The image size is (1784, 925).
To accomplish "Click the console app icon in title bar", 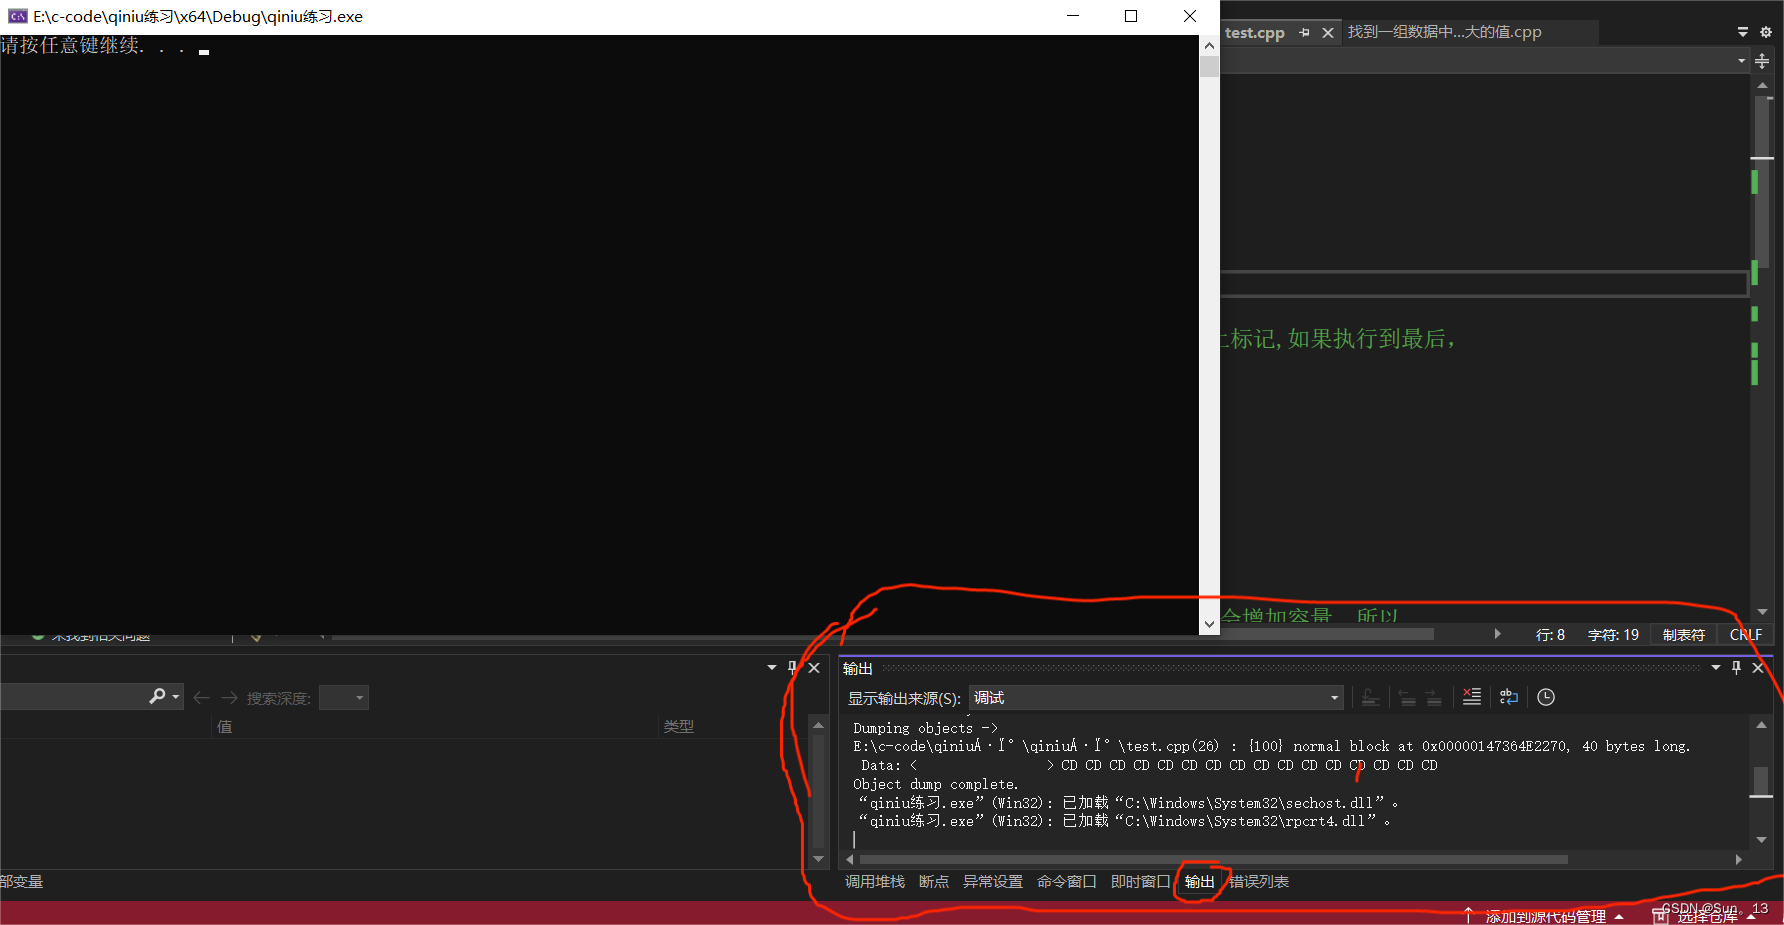I will (x=17, y=16).
